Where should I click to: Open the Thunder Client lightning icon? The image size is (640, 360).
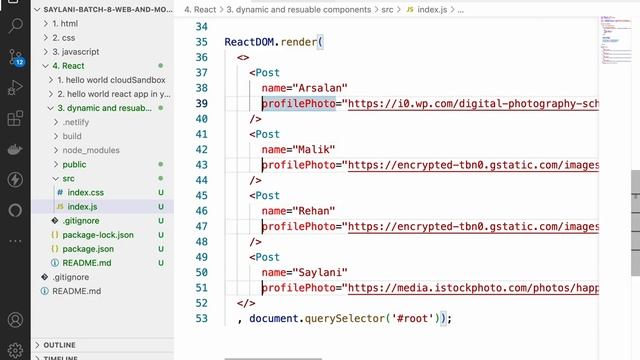[15, 180]
